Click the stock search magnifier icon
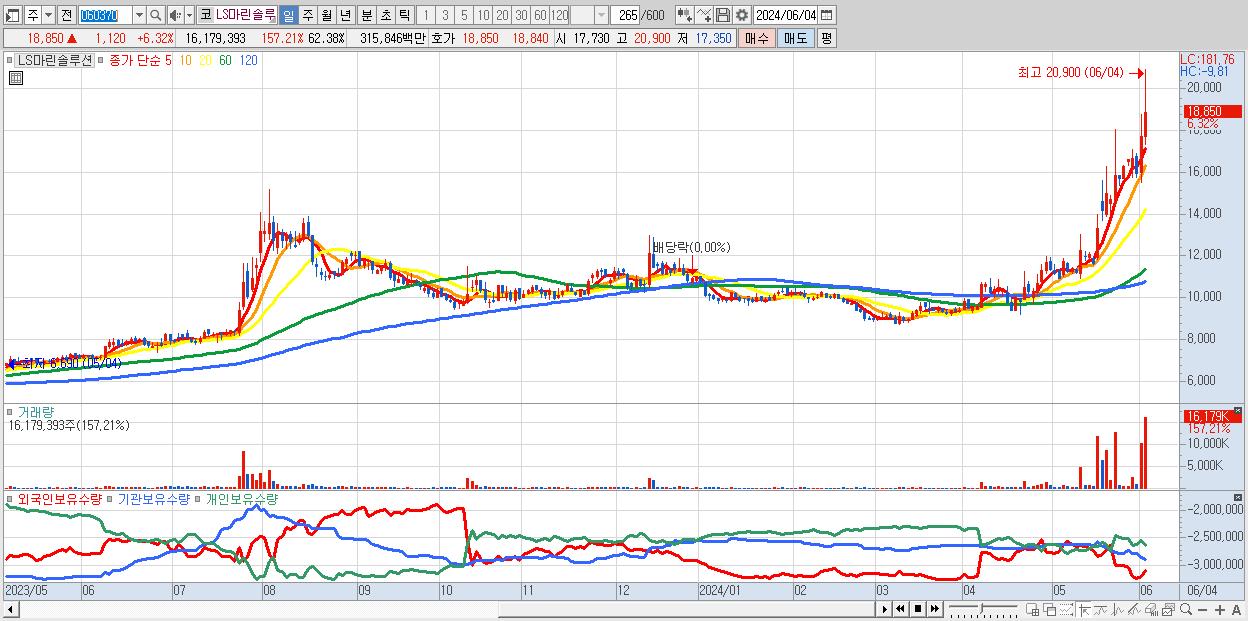 coord(156,15)
